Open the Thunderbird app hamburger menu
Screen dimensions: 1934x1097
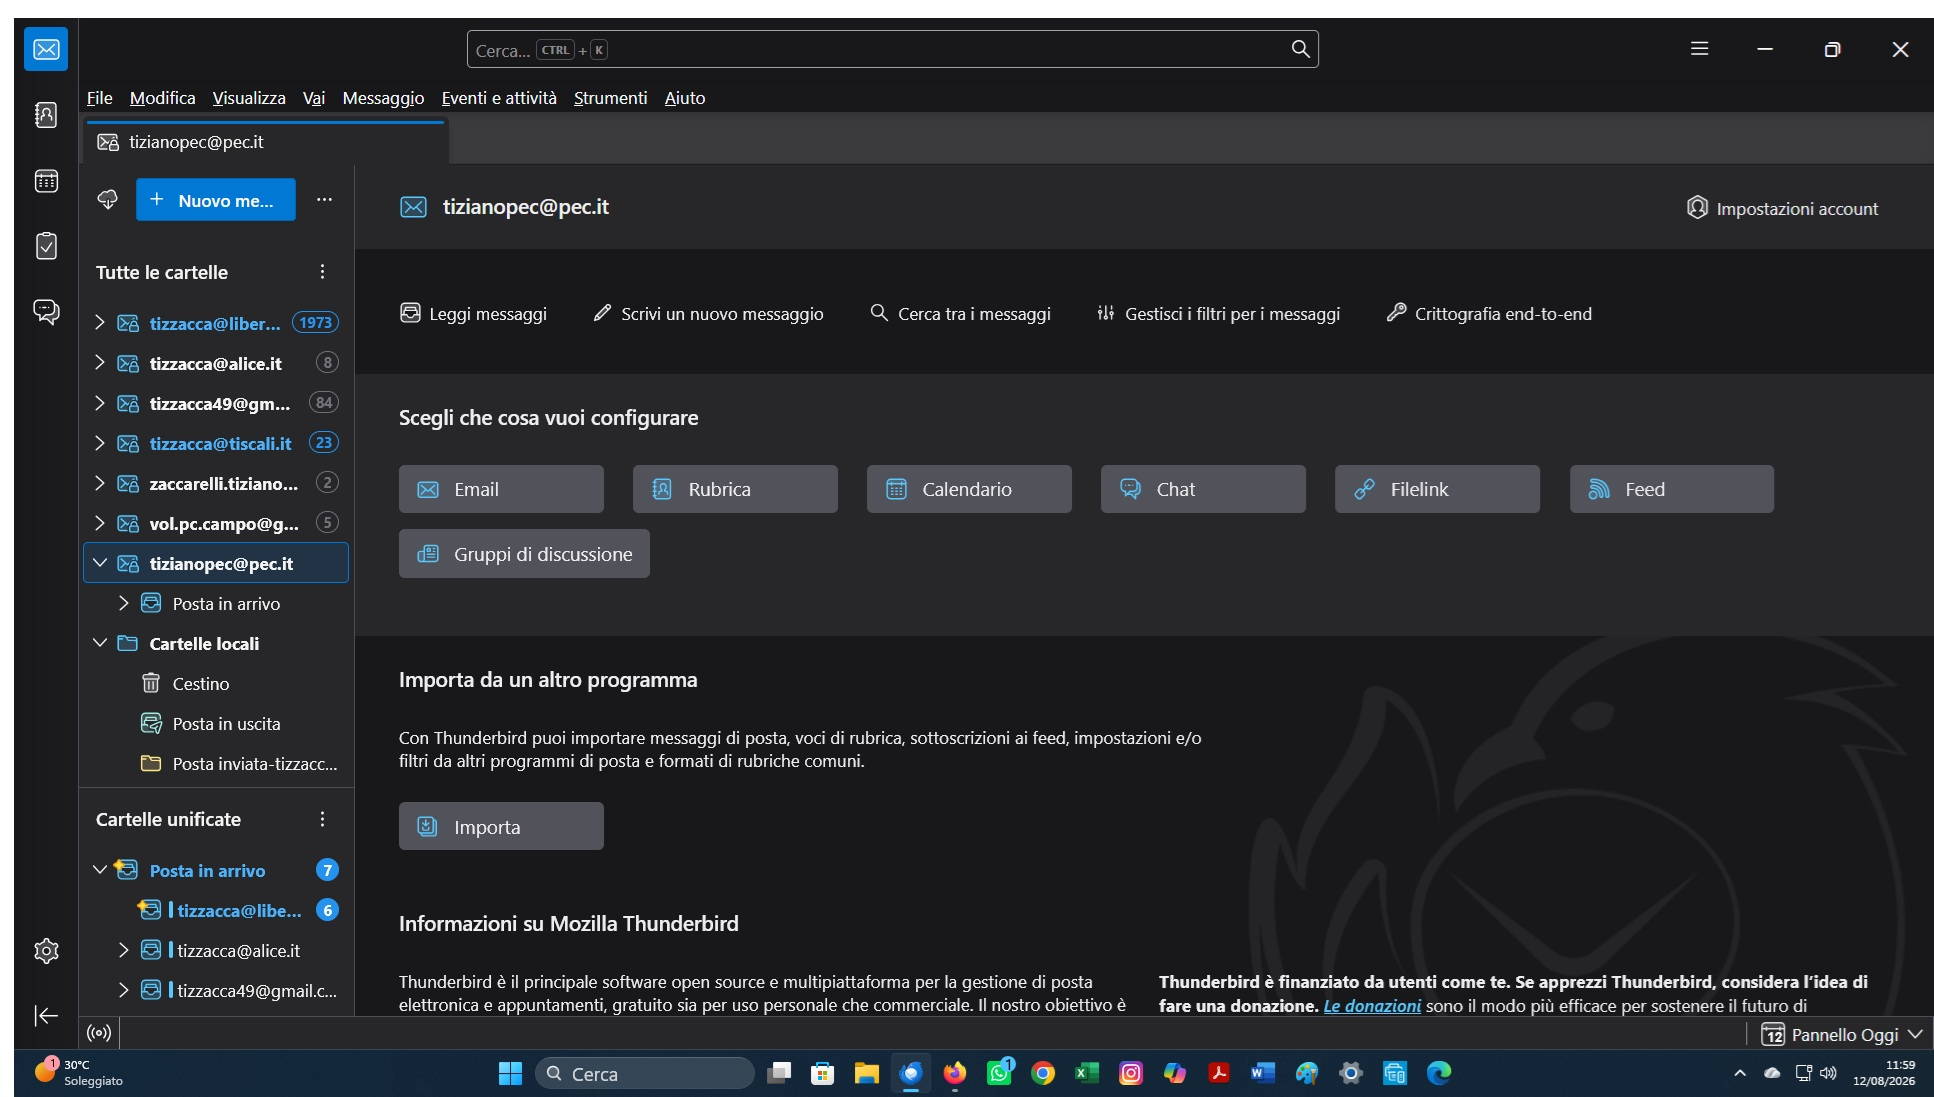click(x=1699, y=49)
